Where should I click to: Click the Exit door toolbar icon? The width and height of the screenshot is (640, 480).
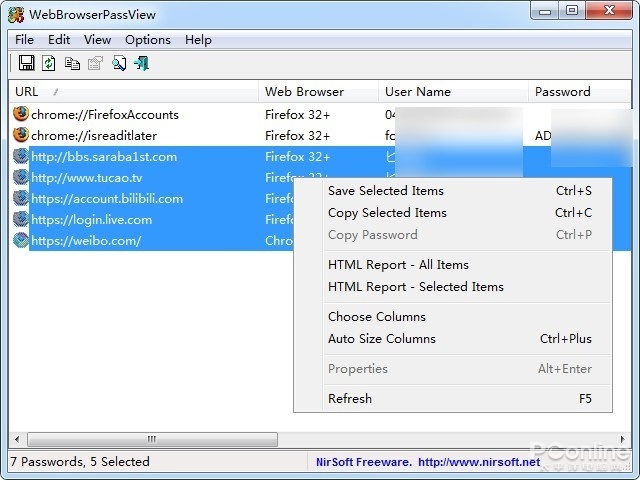(141, 63)
